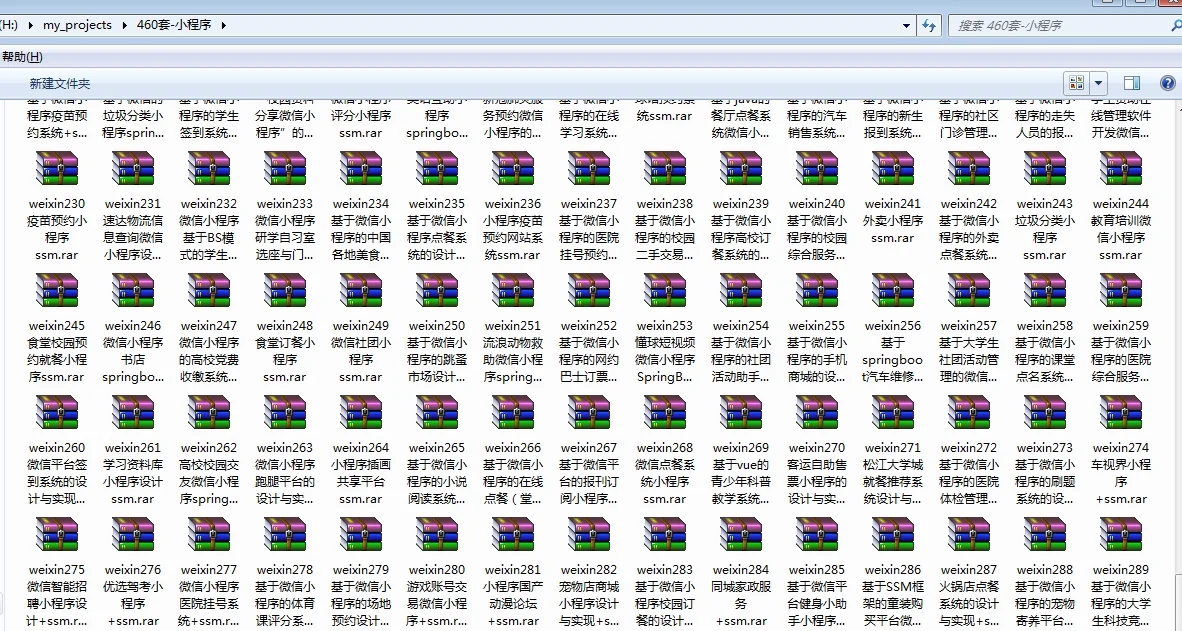The width and height of the screenshot is (1182, 631).
Task: Click the file name weixin251 流浪动物救助
Action: [513, 351]
